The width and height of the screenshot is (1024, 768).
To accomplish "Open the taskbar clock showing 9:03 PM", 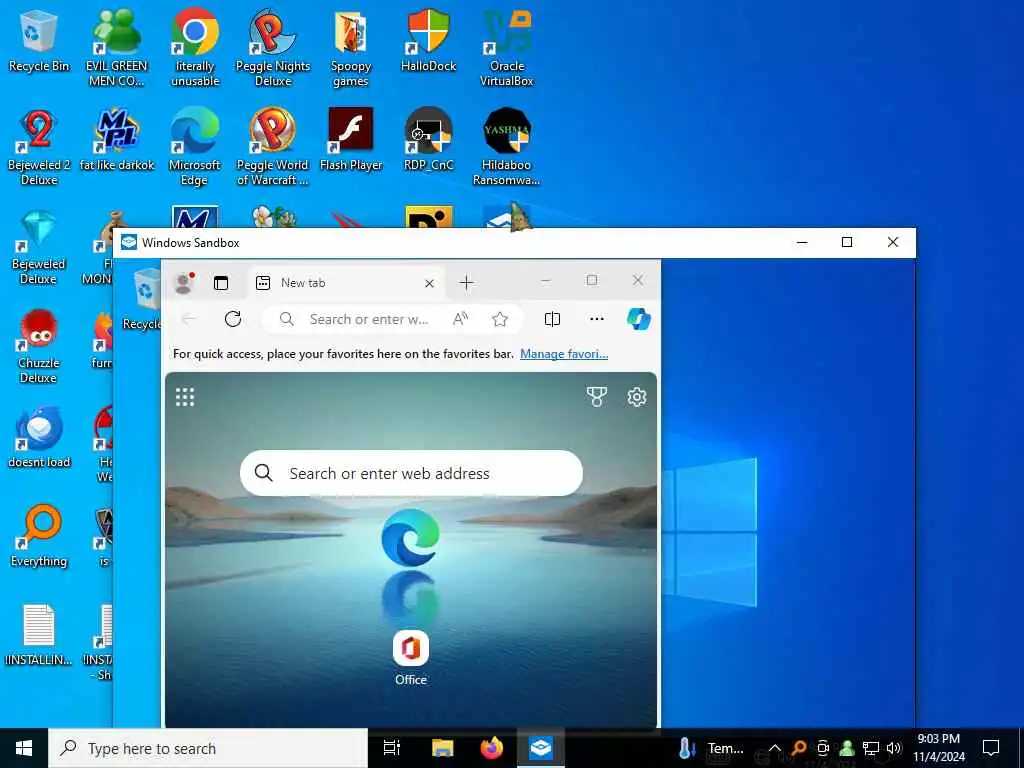I will pyautogui.click(x=939, y=748).
